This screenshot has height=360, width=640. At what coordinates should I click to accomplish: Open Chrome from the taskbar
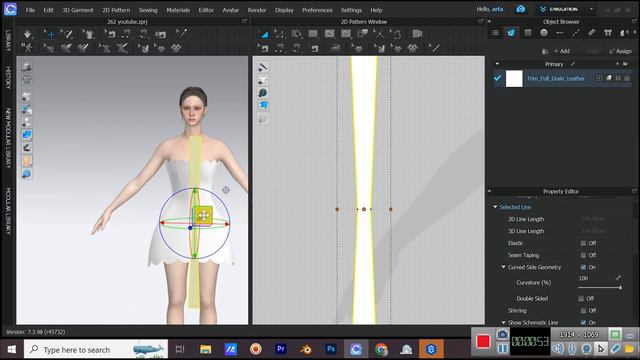click(382, 349)
